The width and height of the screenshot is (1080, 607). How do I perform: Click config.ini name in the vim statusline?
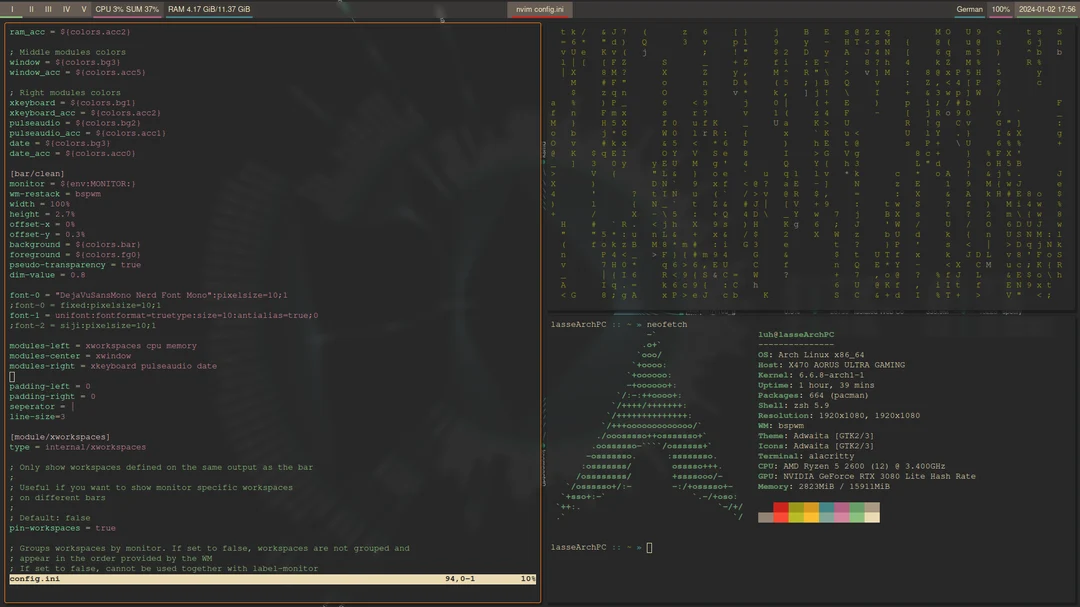(33, 578)
